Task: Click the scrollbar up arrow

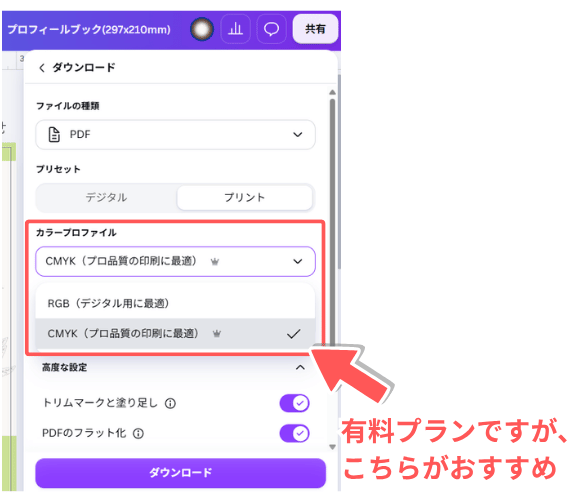Action: pyautogui.click(x=332, y=92)
